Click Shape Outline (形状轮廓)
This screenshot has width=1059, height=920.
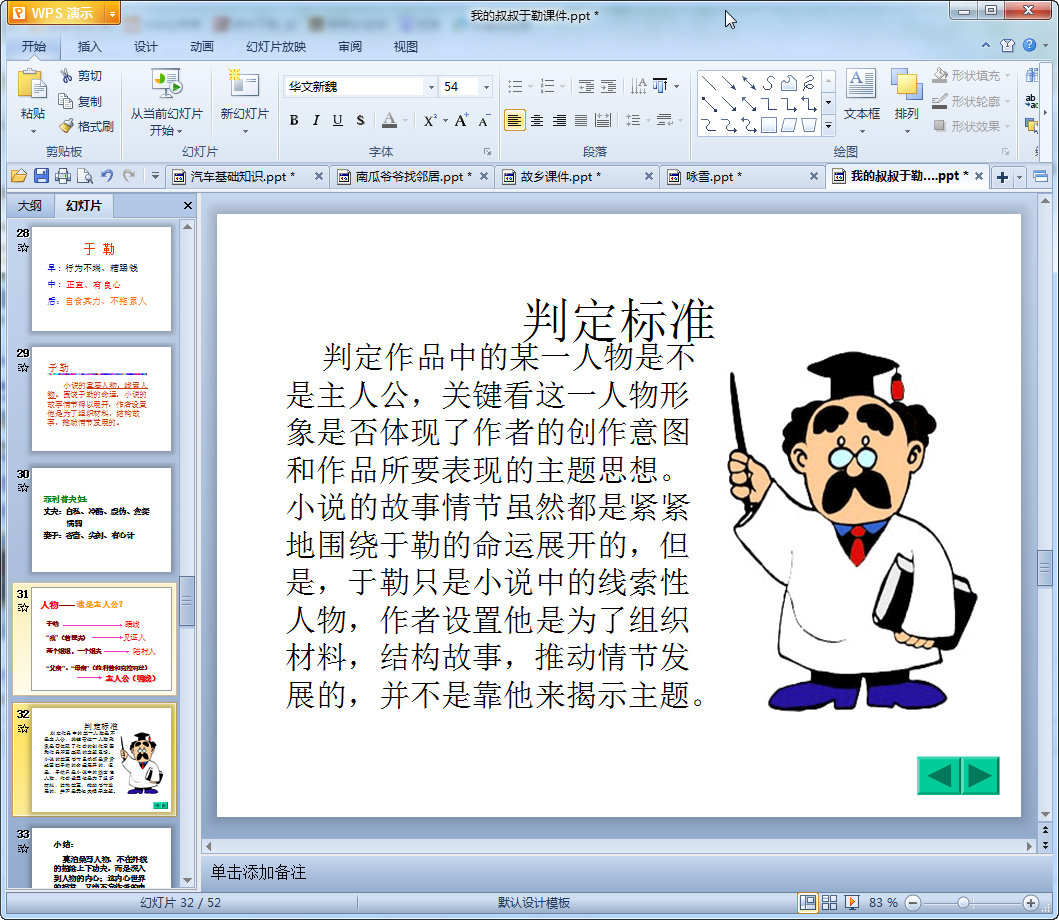971,101
